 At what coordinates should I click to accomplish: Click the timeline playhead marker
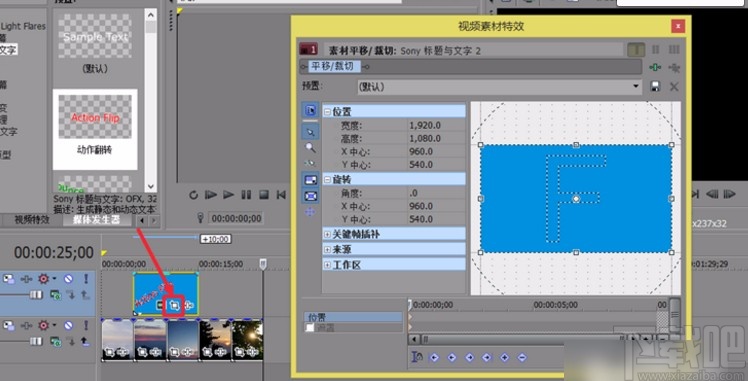(262, 263)
